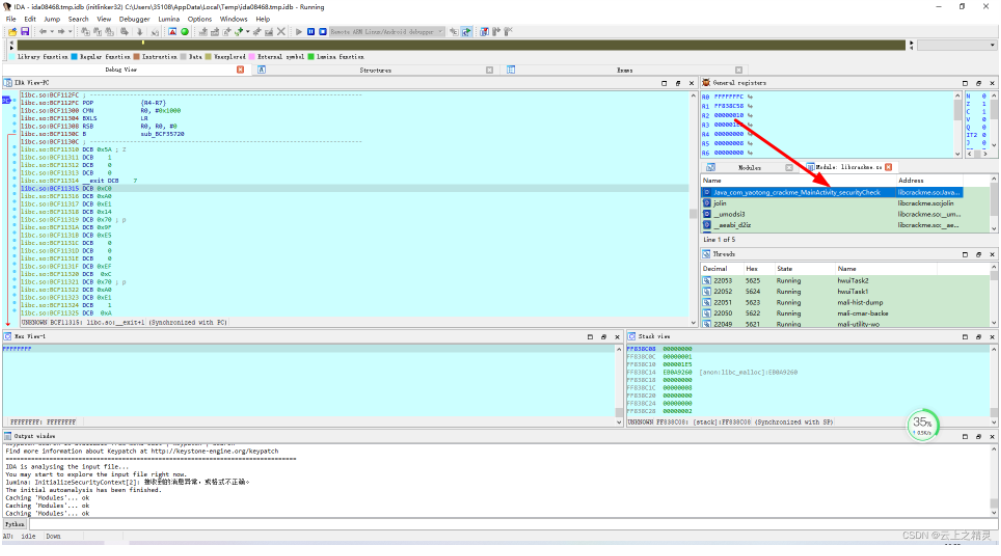Maximize the Stack view panel

(x=965, y=336)
